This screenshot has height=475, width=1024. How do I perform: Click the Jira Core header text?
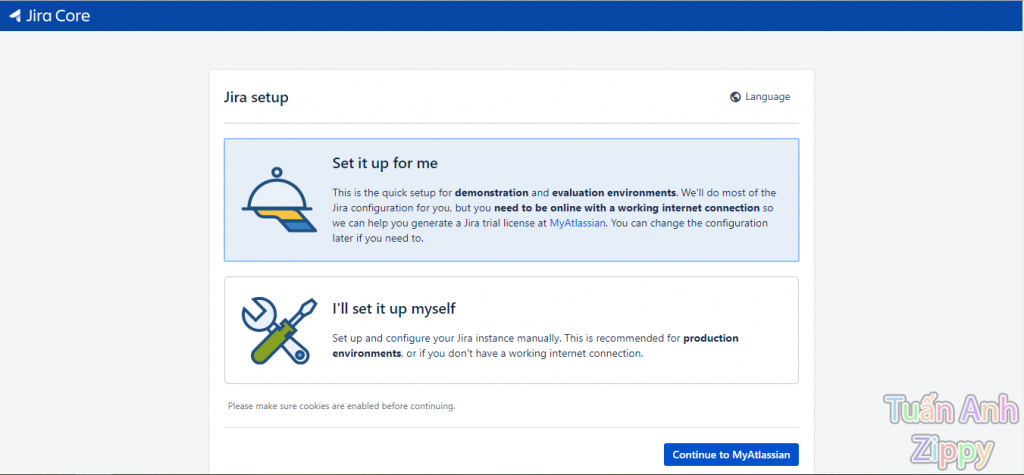tap(58, 15)
